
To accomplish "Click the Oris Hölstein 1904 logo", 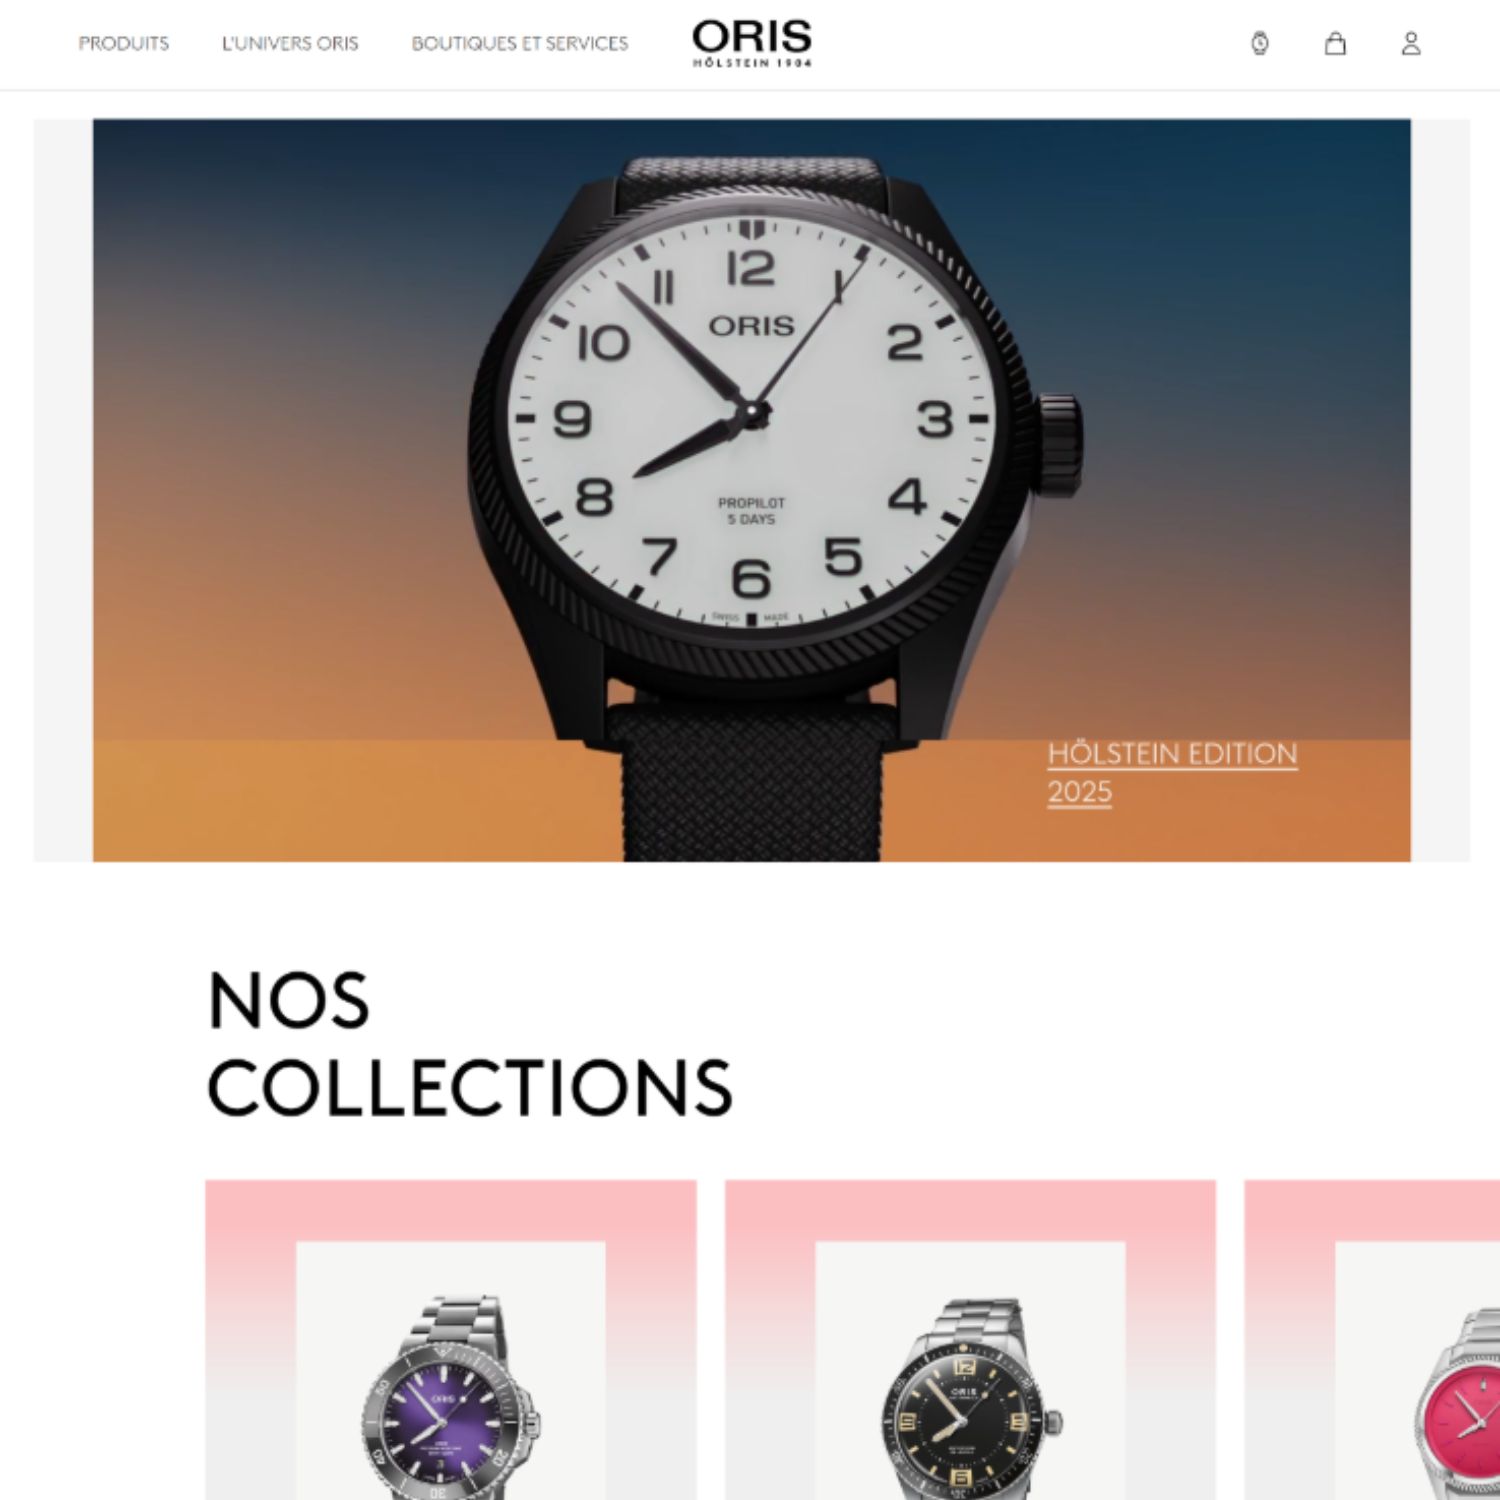I will point(752,43).
